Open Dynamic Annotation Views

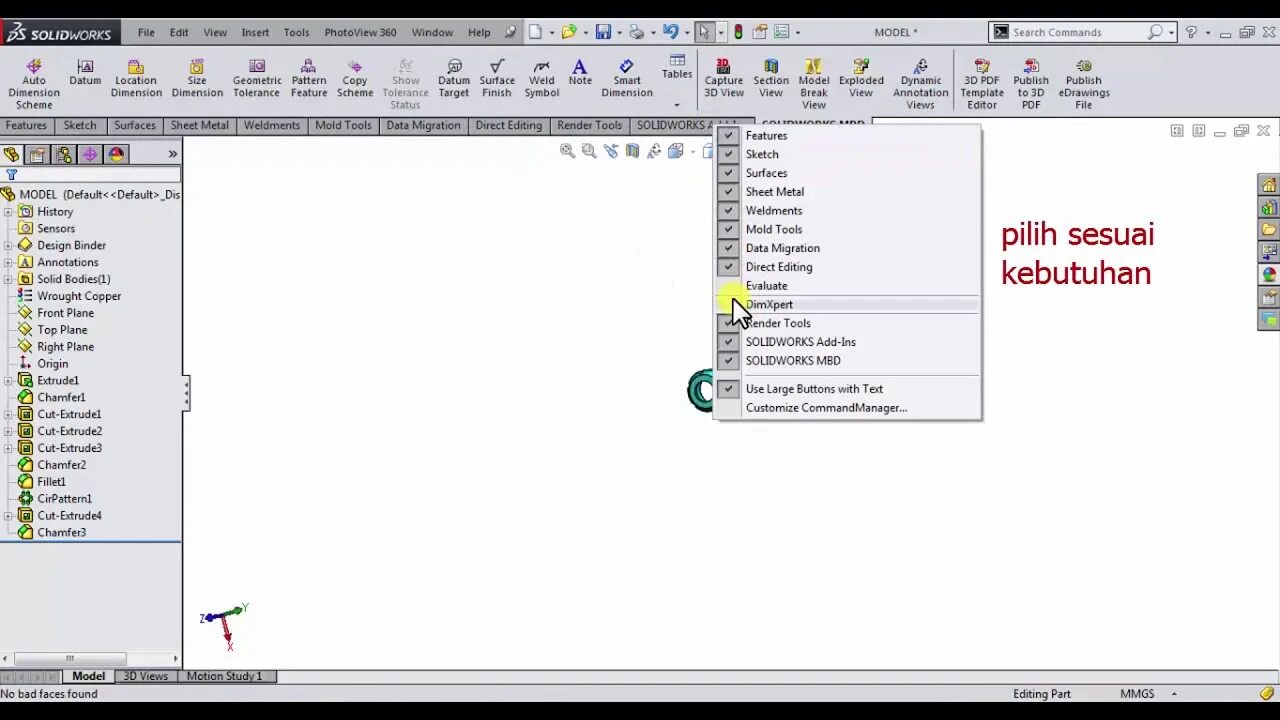(920, 84)
